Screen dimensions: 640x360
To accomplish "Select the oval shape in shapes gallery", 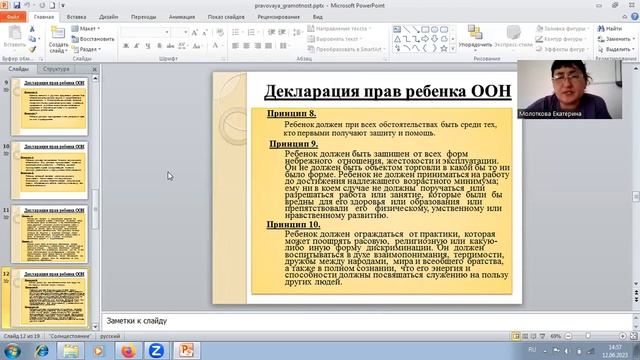I will tap(435, 29).
